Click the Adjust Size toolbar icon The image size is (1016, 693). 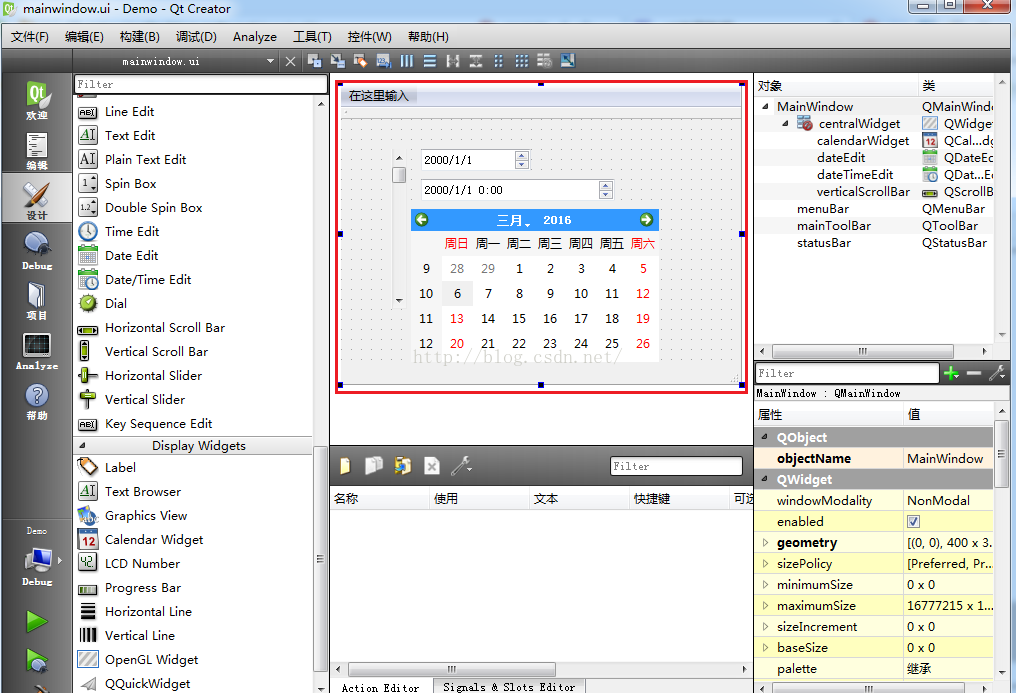(x=568, y=61)
